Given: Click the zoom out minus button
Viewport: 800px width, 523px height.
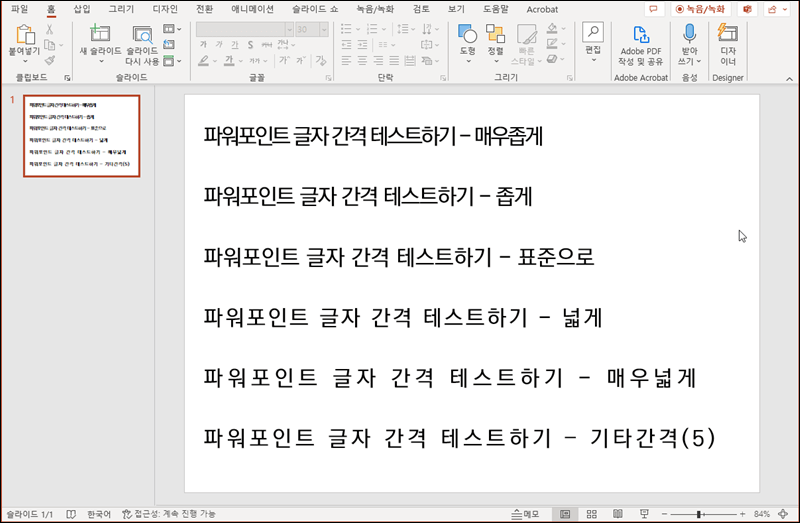Looking at the screenshot, I should click(x=664, y=514).
